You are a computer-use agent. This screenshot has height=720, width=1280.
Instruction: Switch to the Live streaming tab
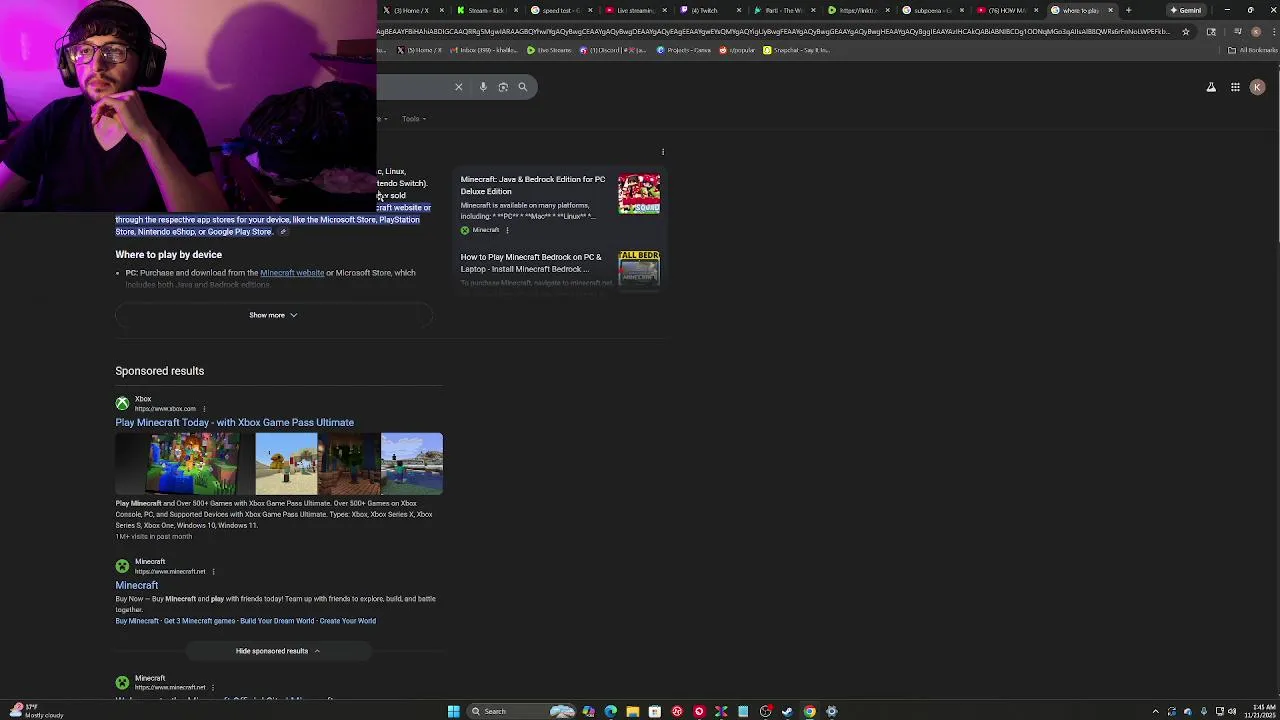637,10
